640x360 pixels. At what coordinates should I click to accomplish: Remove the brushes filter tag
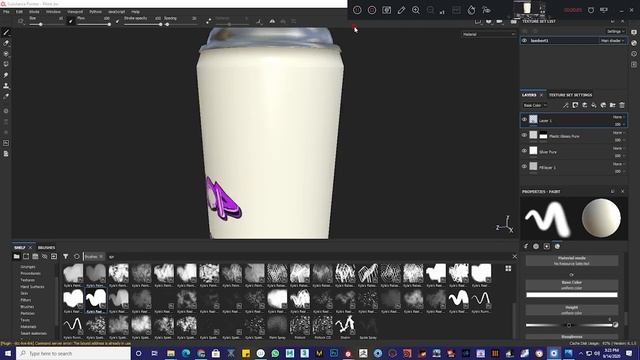pos(101,256)
